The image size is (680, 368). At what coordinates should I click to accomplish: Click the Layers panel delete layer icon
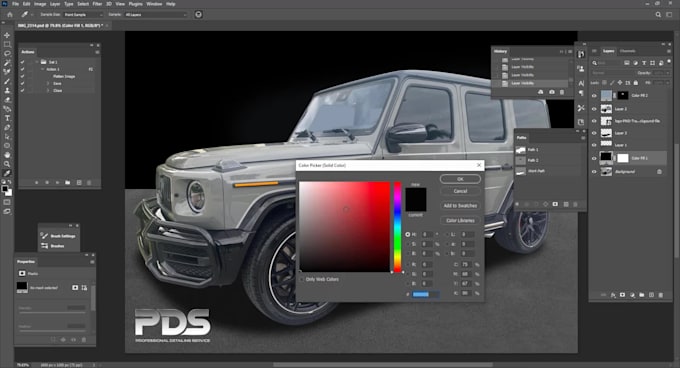(661, 295)
